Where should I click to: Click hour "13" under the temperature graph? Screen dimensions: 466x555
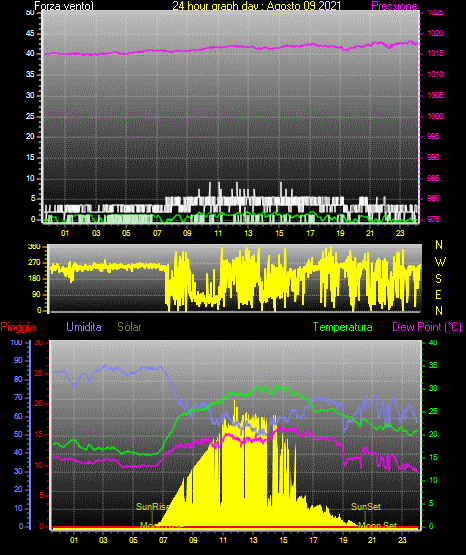(x=253, y=540)
